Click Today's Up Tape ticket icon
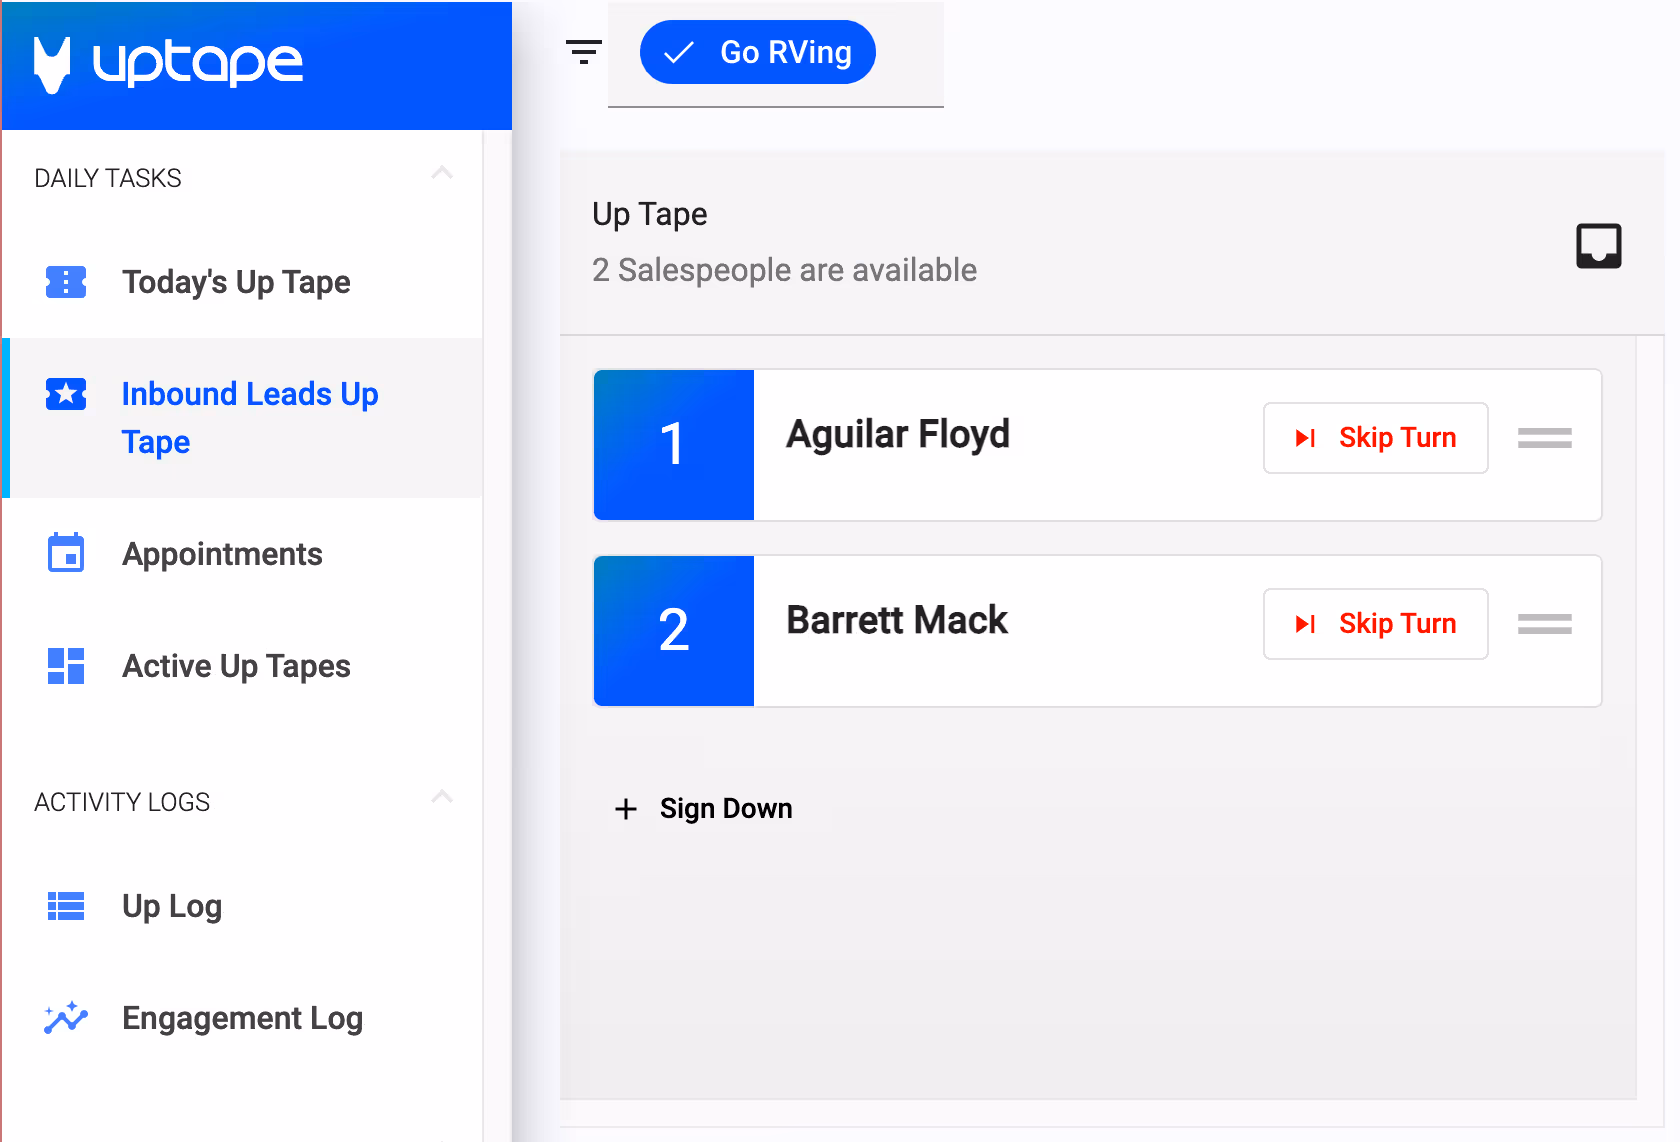This screenshot has width=1680, height=1142. [x=66, y=282]
